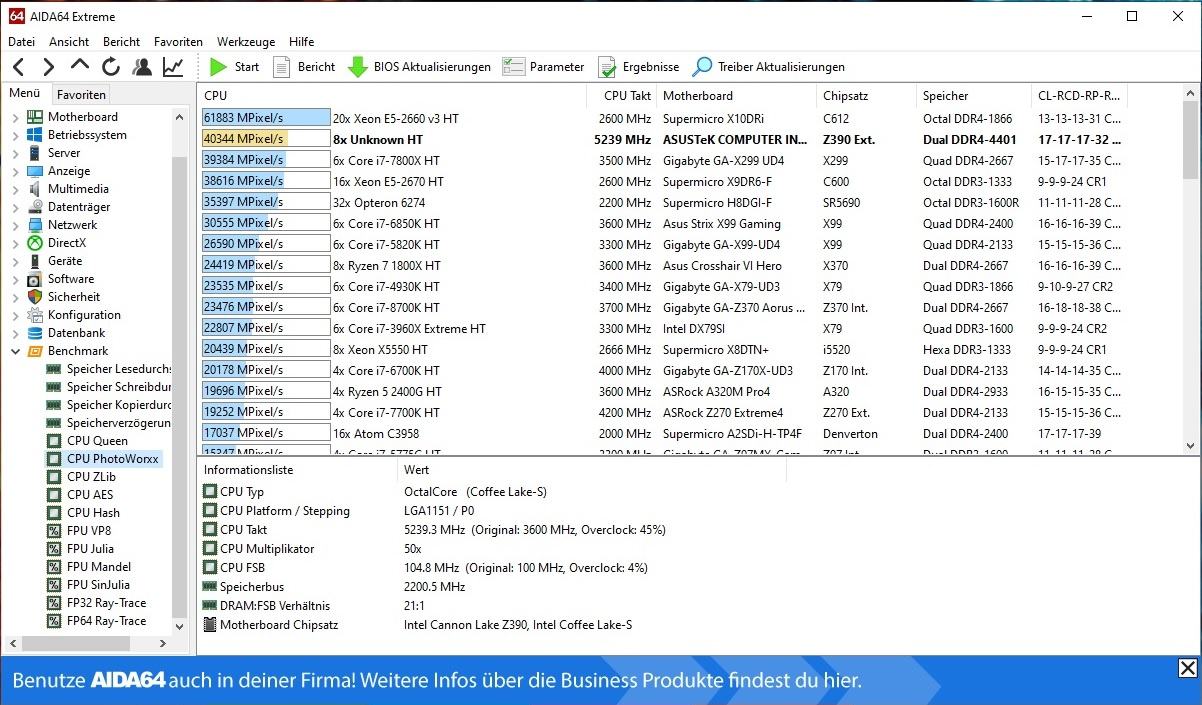Click the results list vertical scrollbar

pos(1190,270)
